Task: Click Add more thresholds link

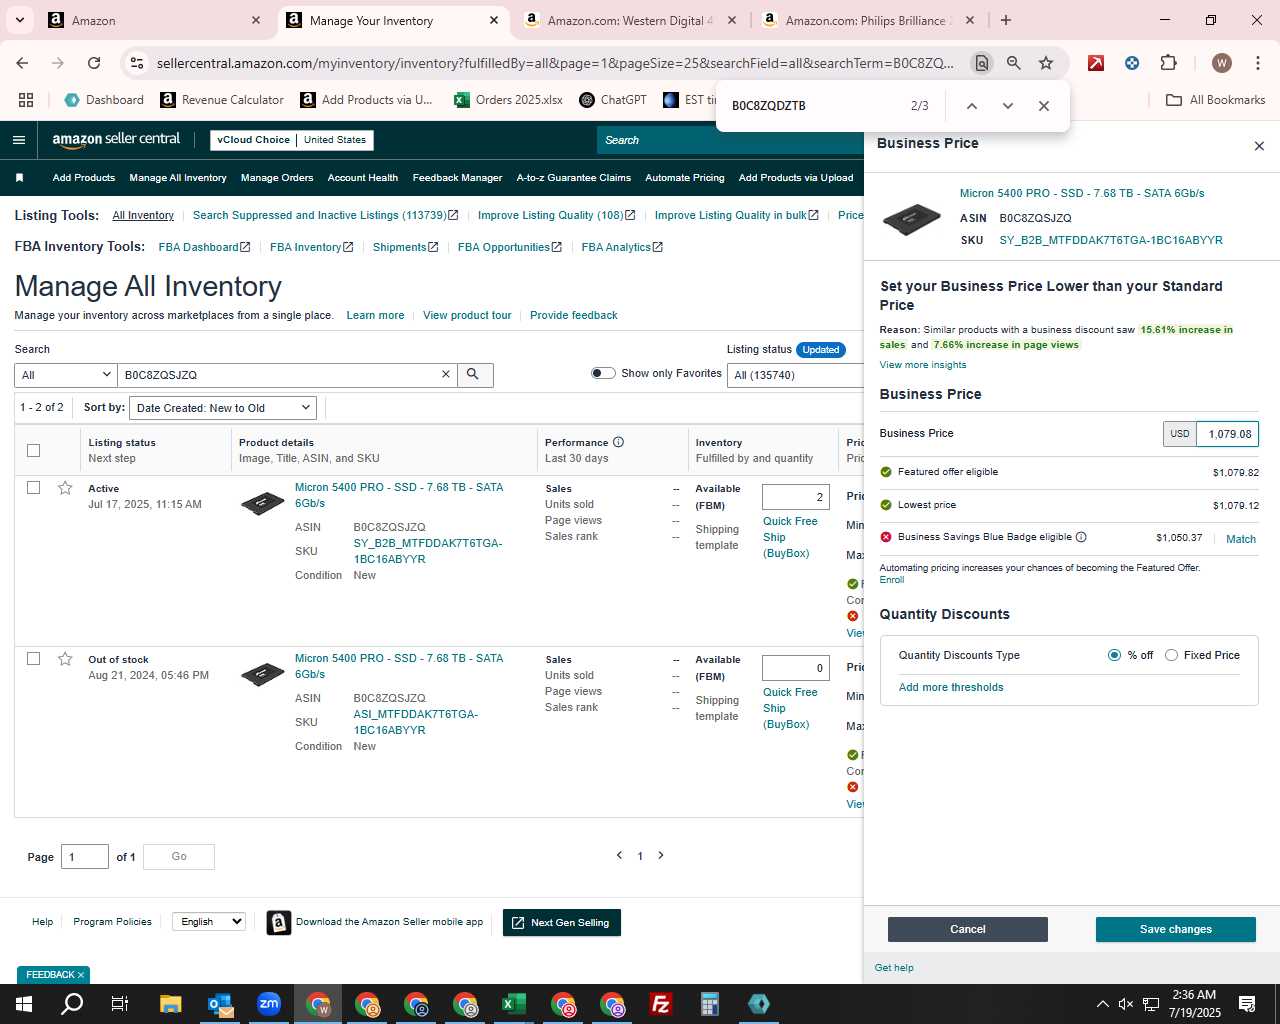Action: 951,687
